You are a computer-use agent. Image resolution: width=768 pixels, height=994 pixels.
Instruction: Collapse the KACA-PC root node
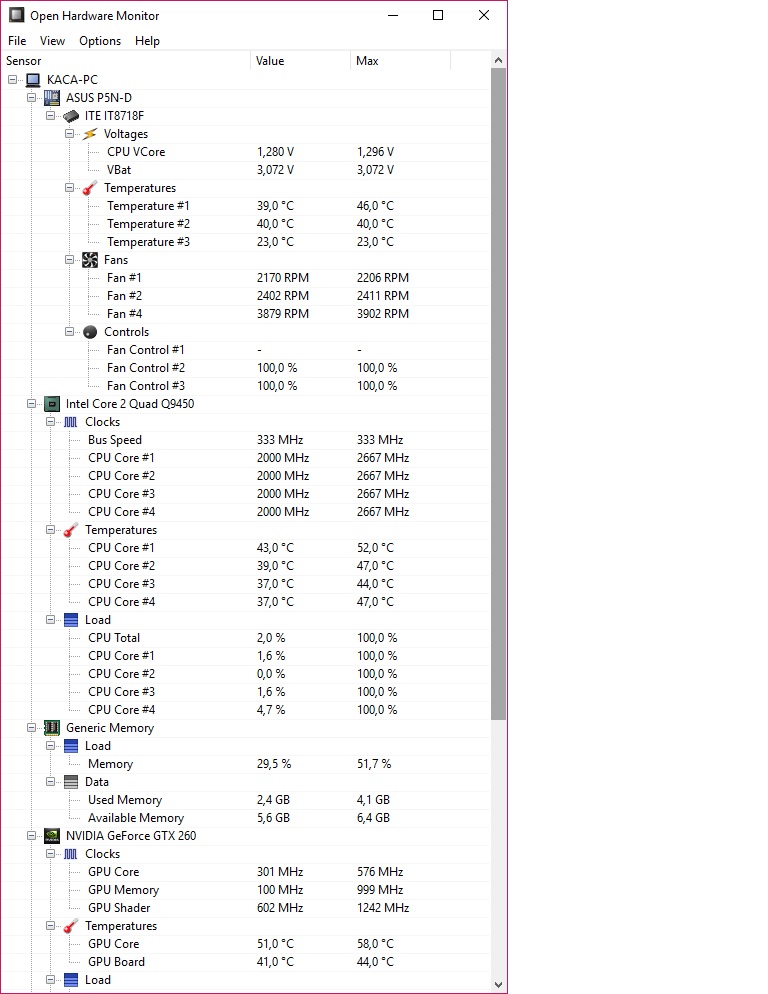(13, 80)
